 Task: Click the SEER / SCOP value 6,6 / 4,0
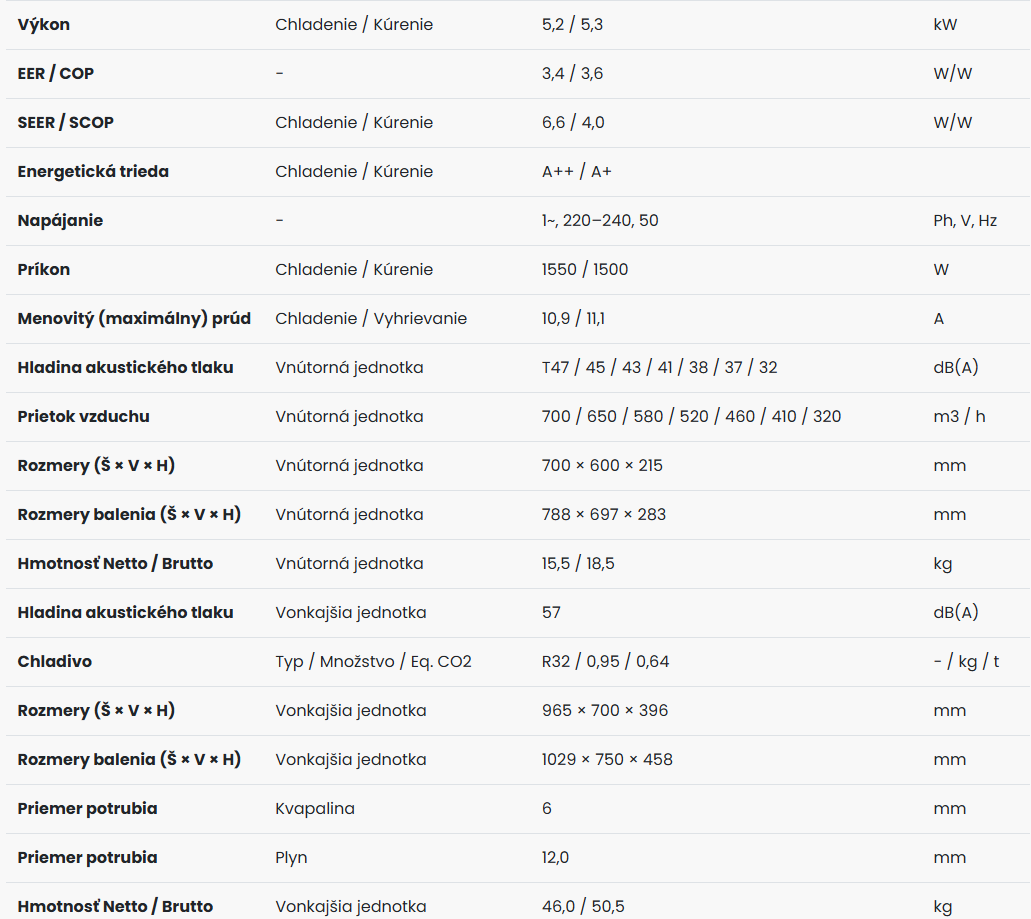tap(573, 123)
